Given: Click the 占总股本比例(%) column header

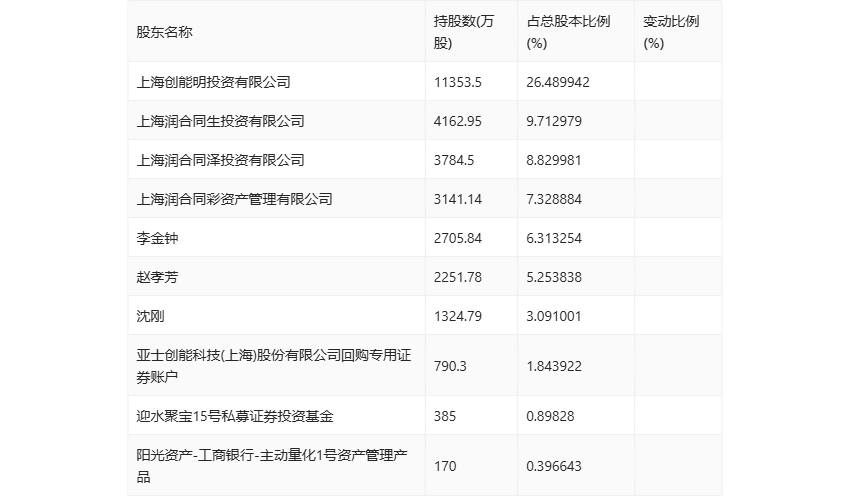Looking at the screenshot, I should pos(568,32).
